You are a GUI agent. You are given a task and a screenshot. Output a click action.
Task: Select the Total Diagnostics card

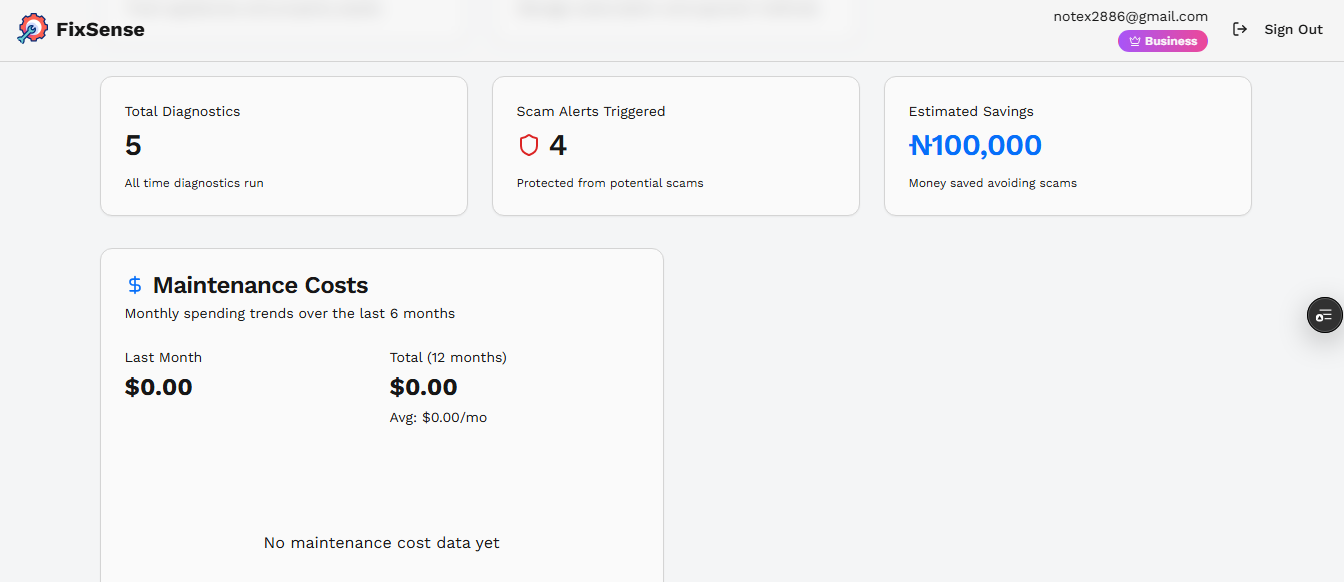(283, 146)
